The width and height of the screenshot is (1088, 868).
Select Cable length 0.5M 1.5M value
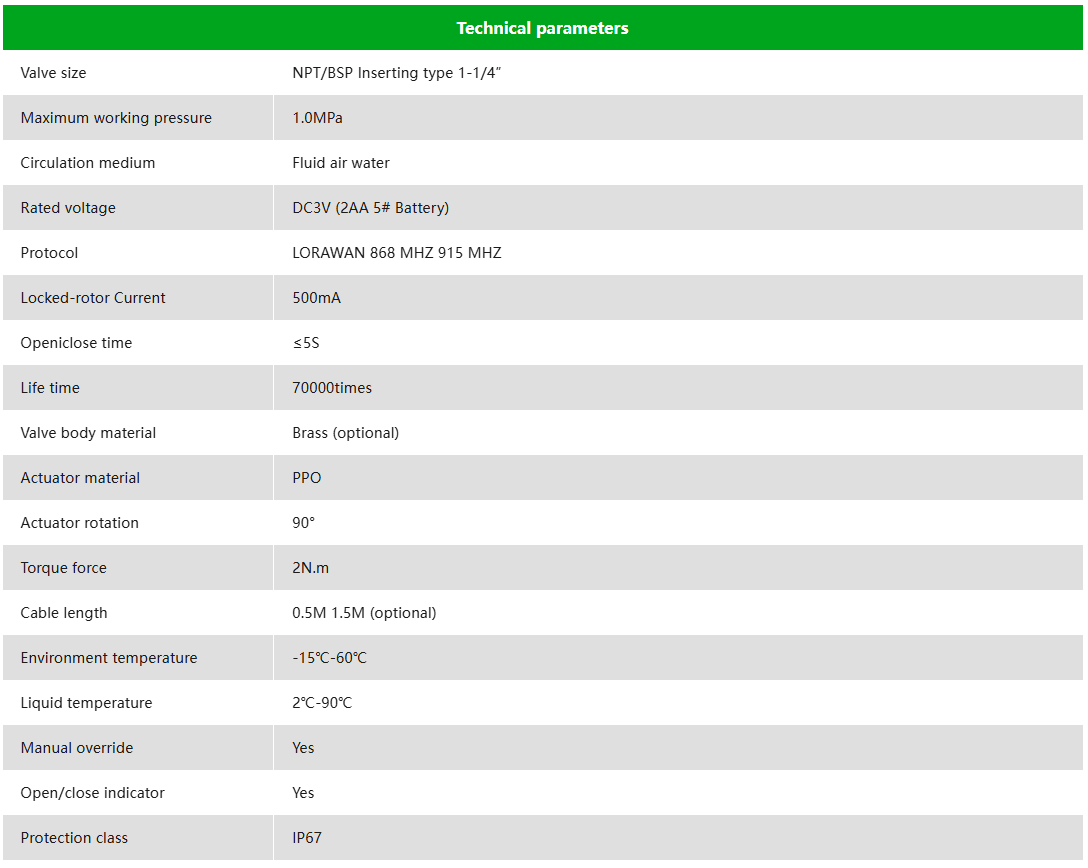pos(364,613)
